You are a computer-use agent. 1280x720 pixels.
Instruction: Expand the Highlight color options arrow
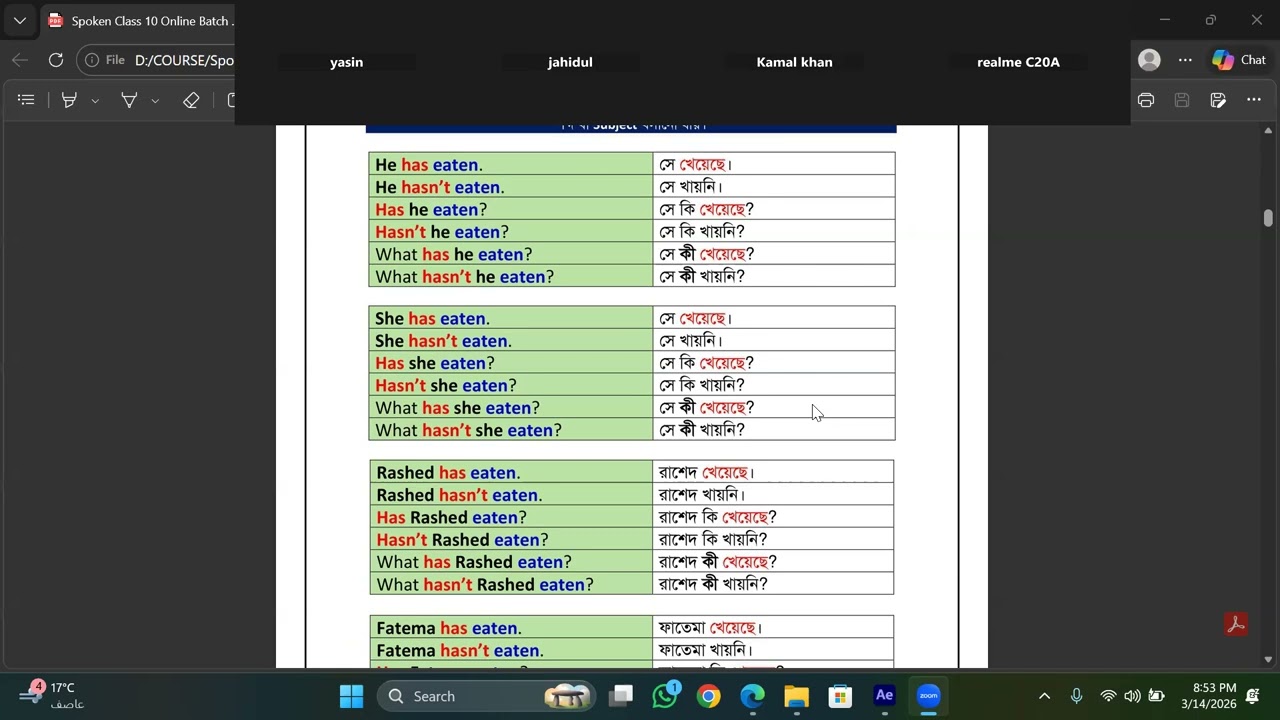pyautogui.click(x=95, y=101)
